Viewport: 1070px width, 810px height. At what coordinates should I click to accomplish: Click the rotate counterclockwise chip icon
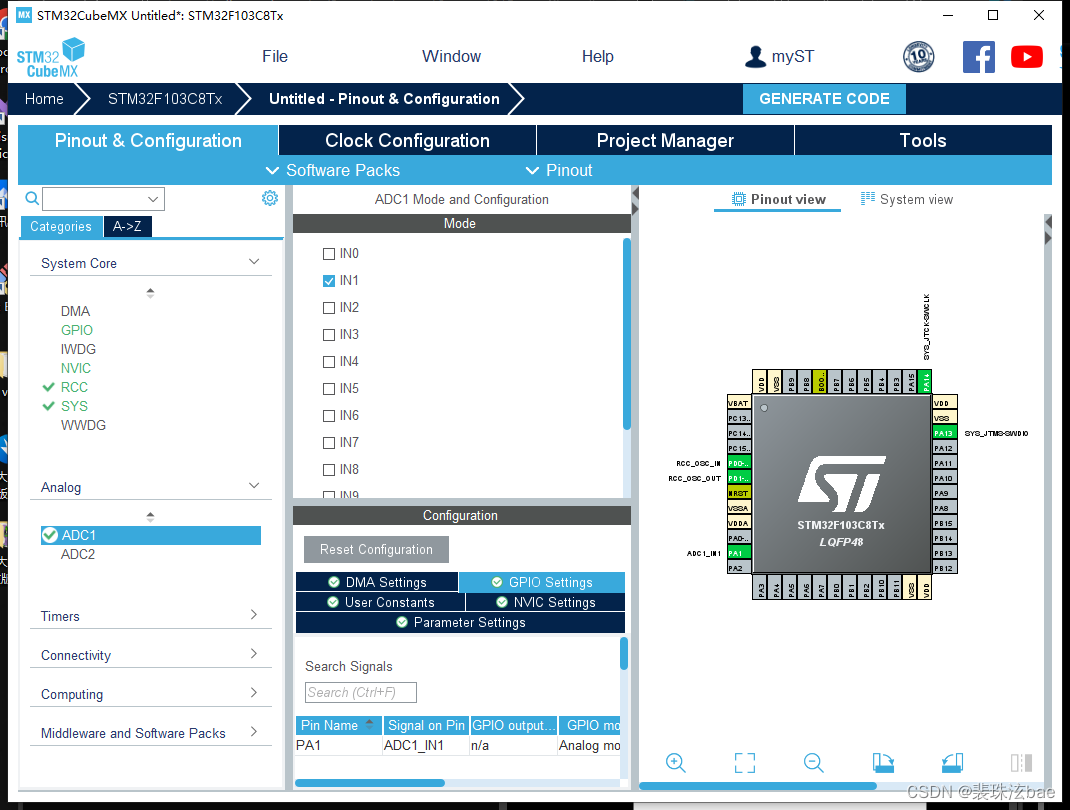coord(952,762)
